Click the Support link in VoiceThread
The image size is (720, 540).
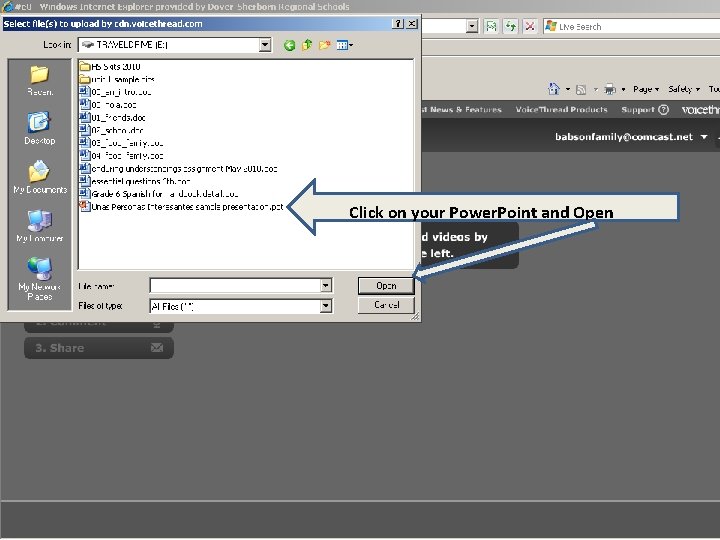pyautogui.click(x=638, y=110)
